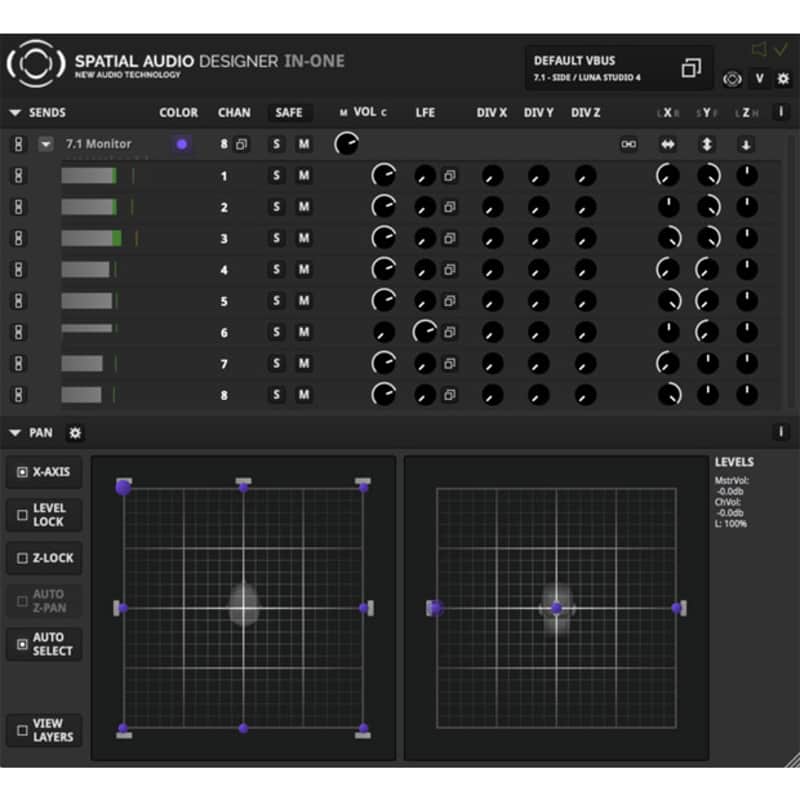Click the vertical flip arrows icon
This screenshot has height=800, width=800.
coord(707,145)
